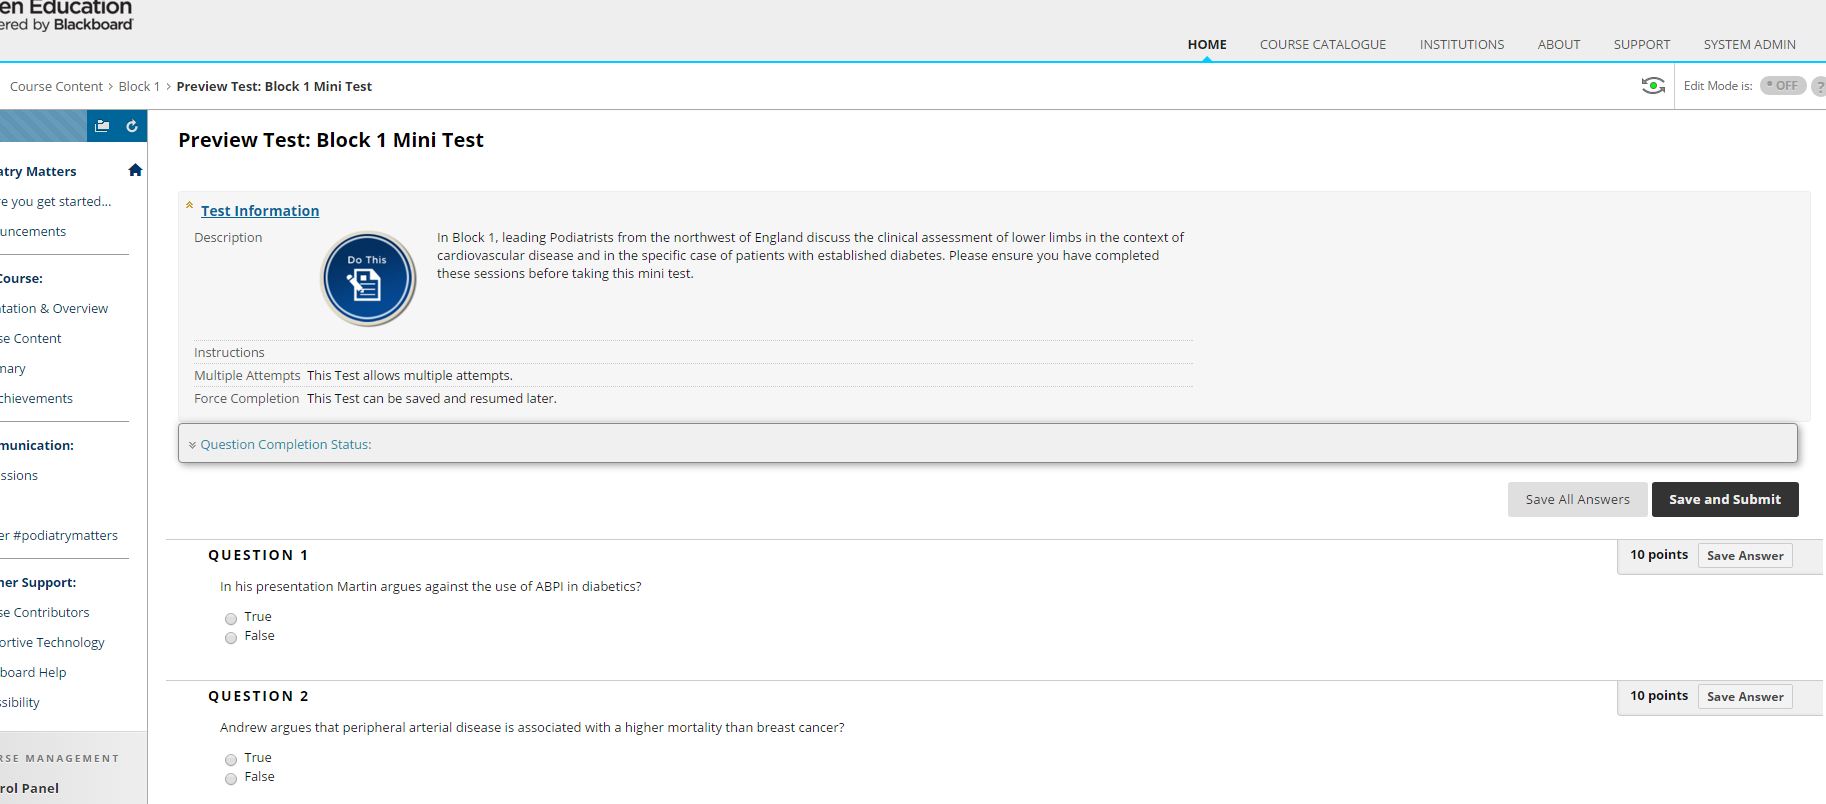Screen dimensions: 1826x804
Task: Open the Support tab
Action: pos(1641,44)
